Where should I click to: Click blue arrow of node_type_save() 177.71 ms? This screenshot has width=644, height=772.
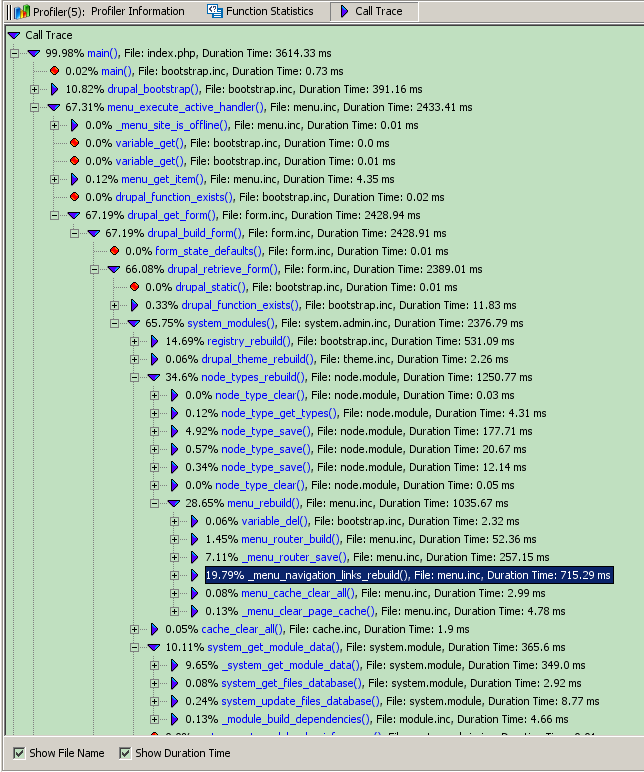point(174,431)
